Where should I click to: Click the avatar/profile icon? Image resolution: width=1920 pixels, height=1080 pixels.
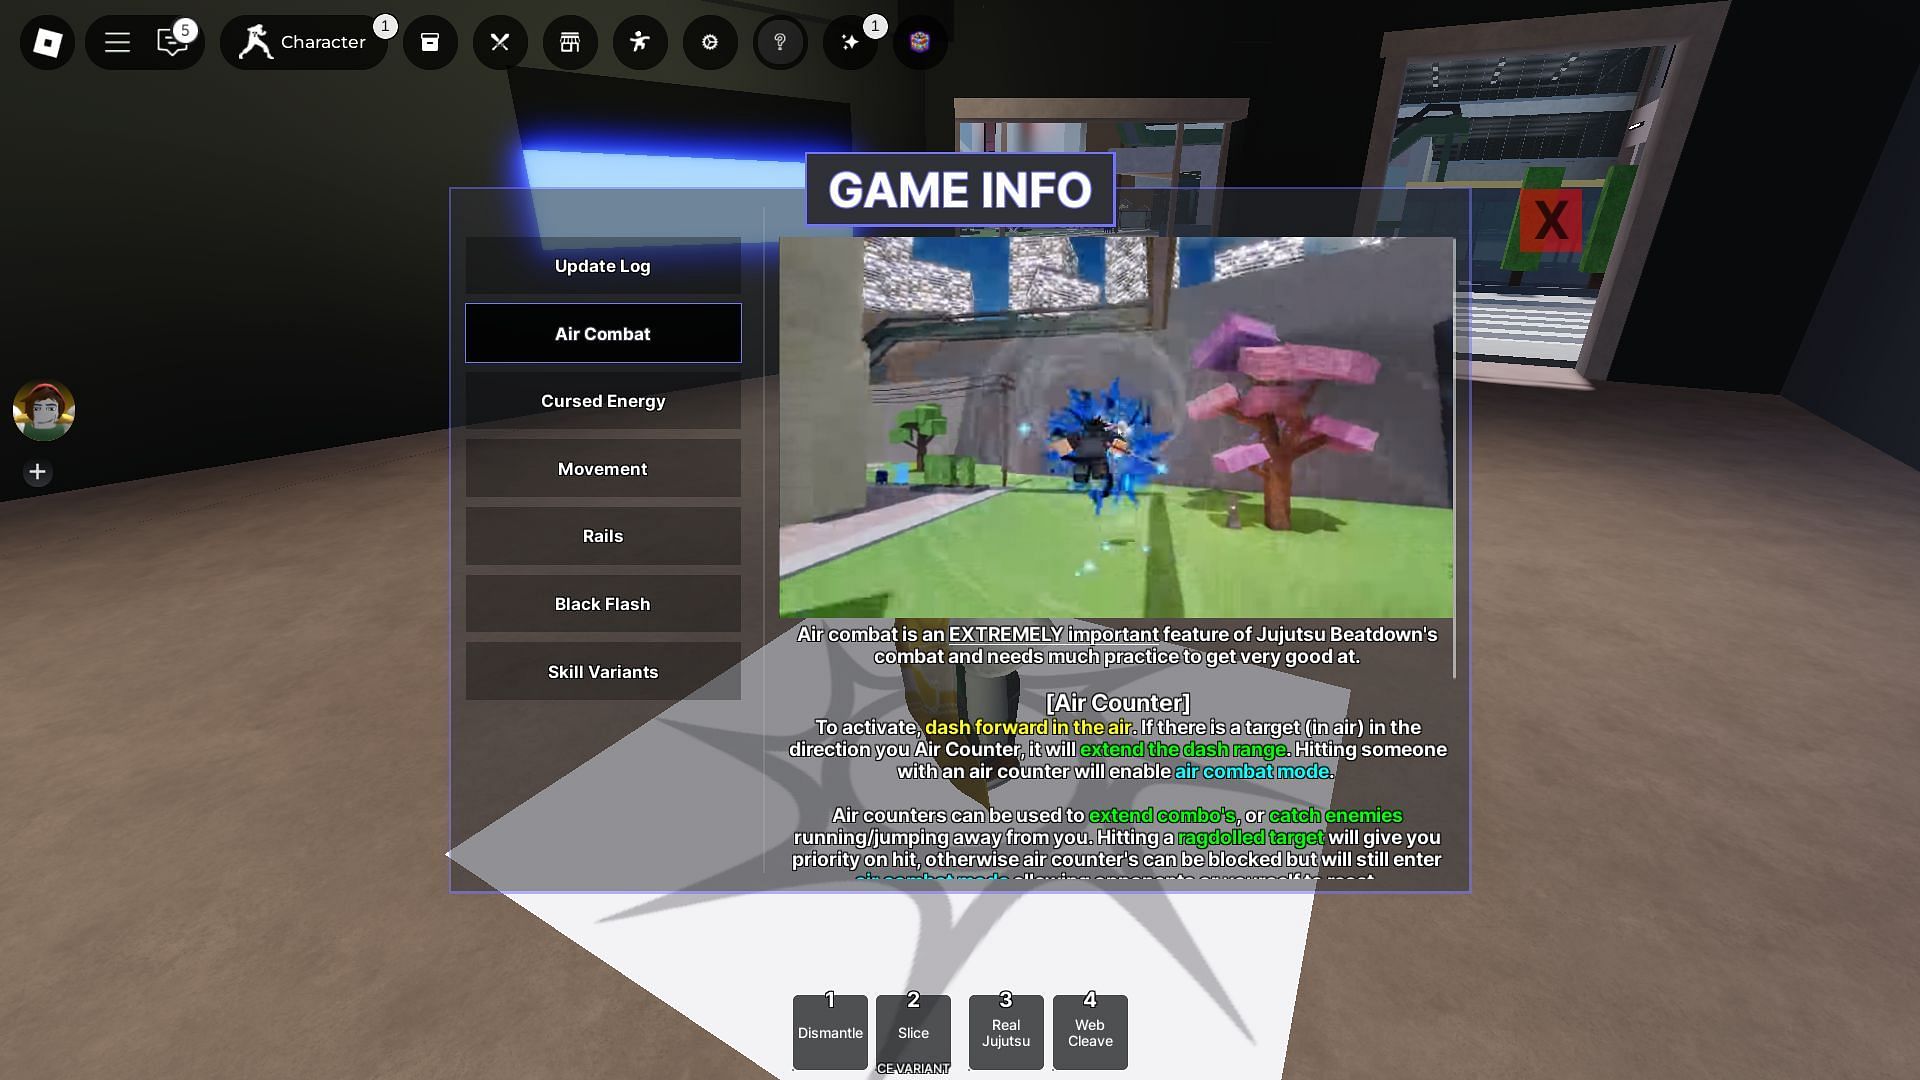[44, 410]
